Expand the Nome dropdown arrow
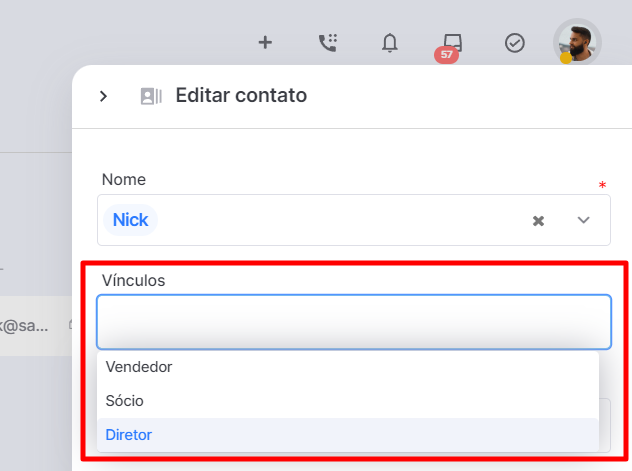 [583, 220]
